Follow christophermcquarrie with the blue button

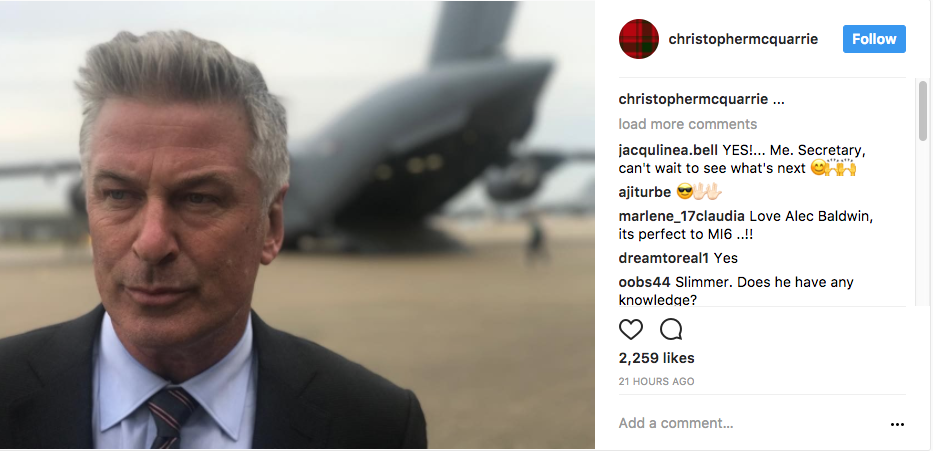coord(874,39)
